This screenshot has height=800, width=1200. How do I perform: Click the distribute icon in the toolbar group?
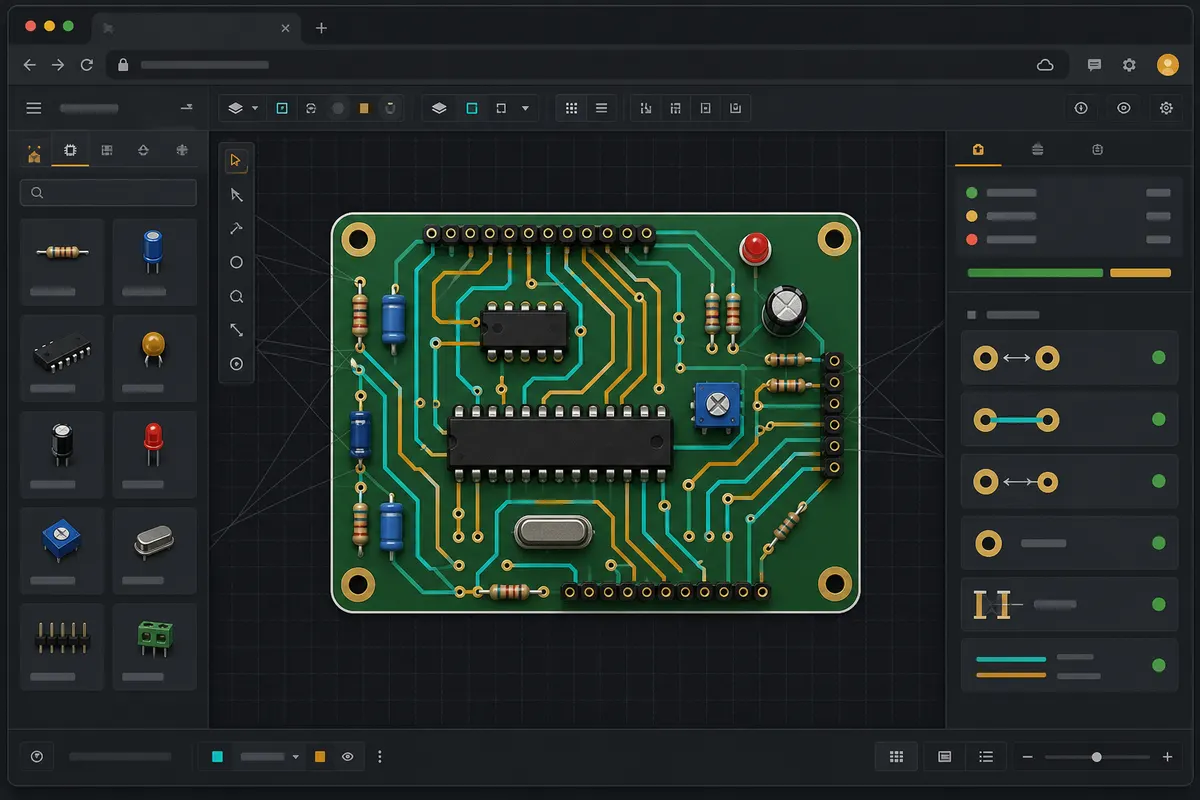tap(675, 108)
